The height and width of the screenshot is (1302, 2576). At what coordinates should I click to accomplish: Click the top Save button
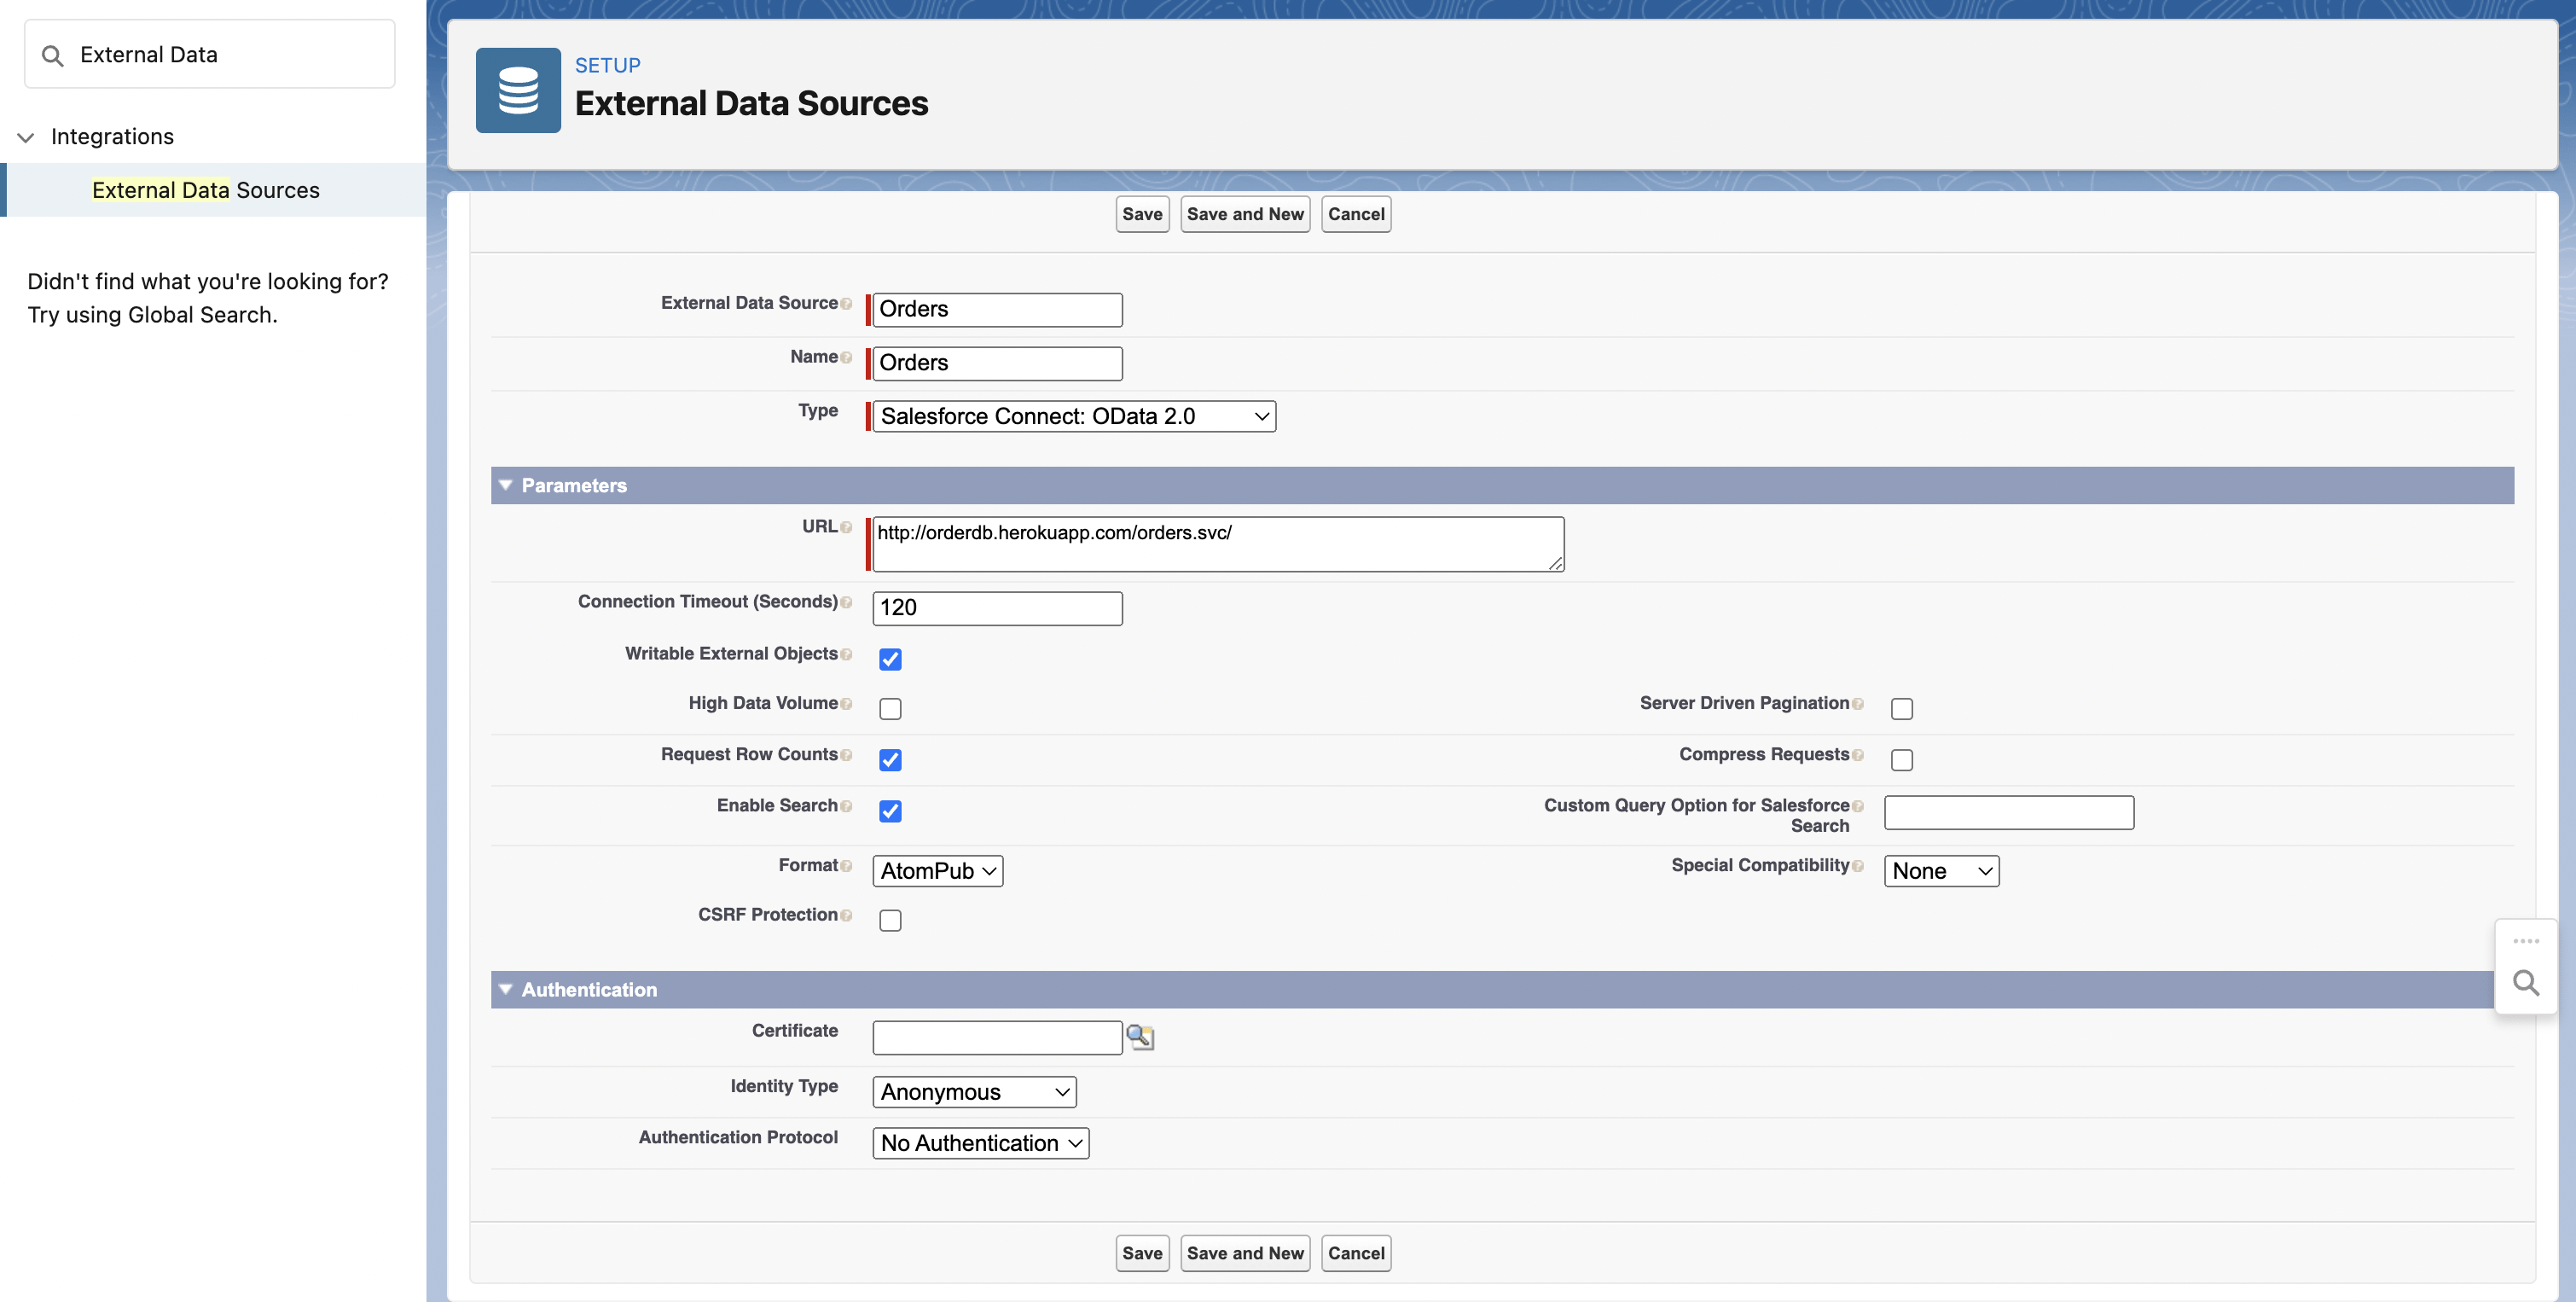pos(1141,214)
